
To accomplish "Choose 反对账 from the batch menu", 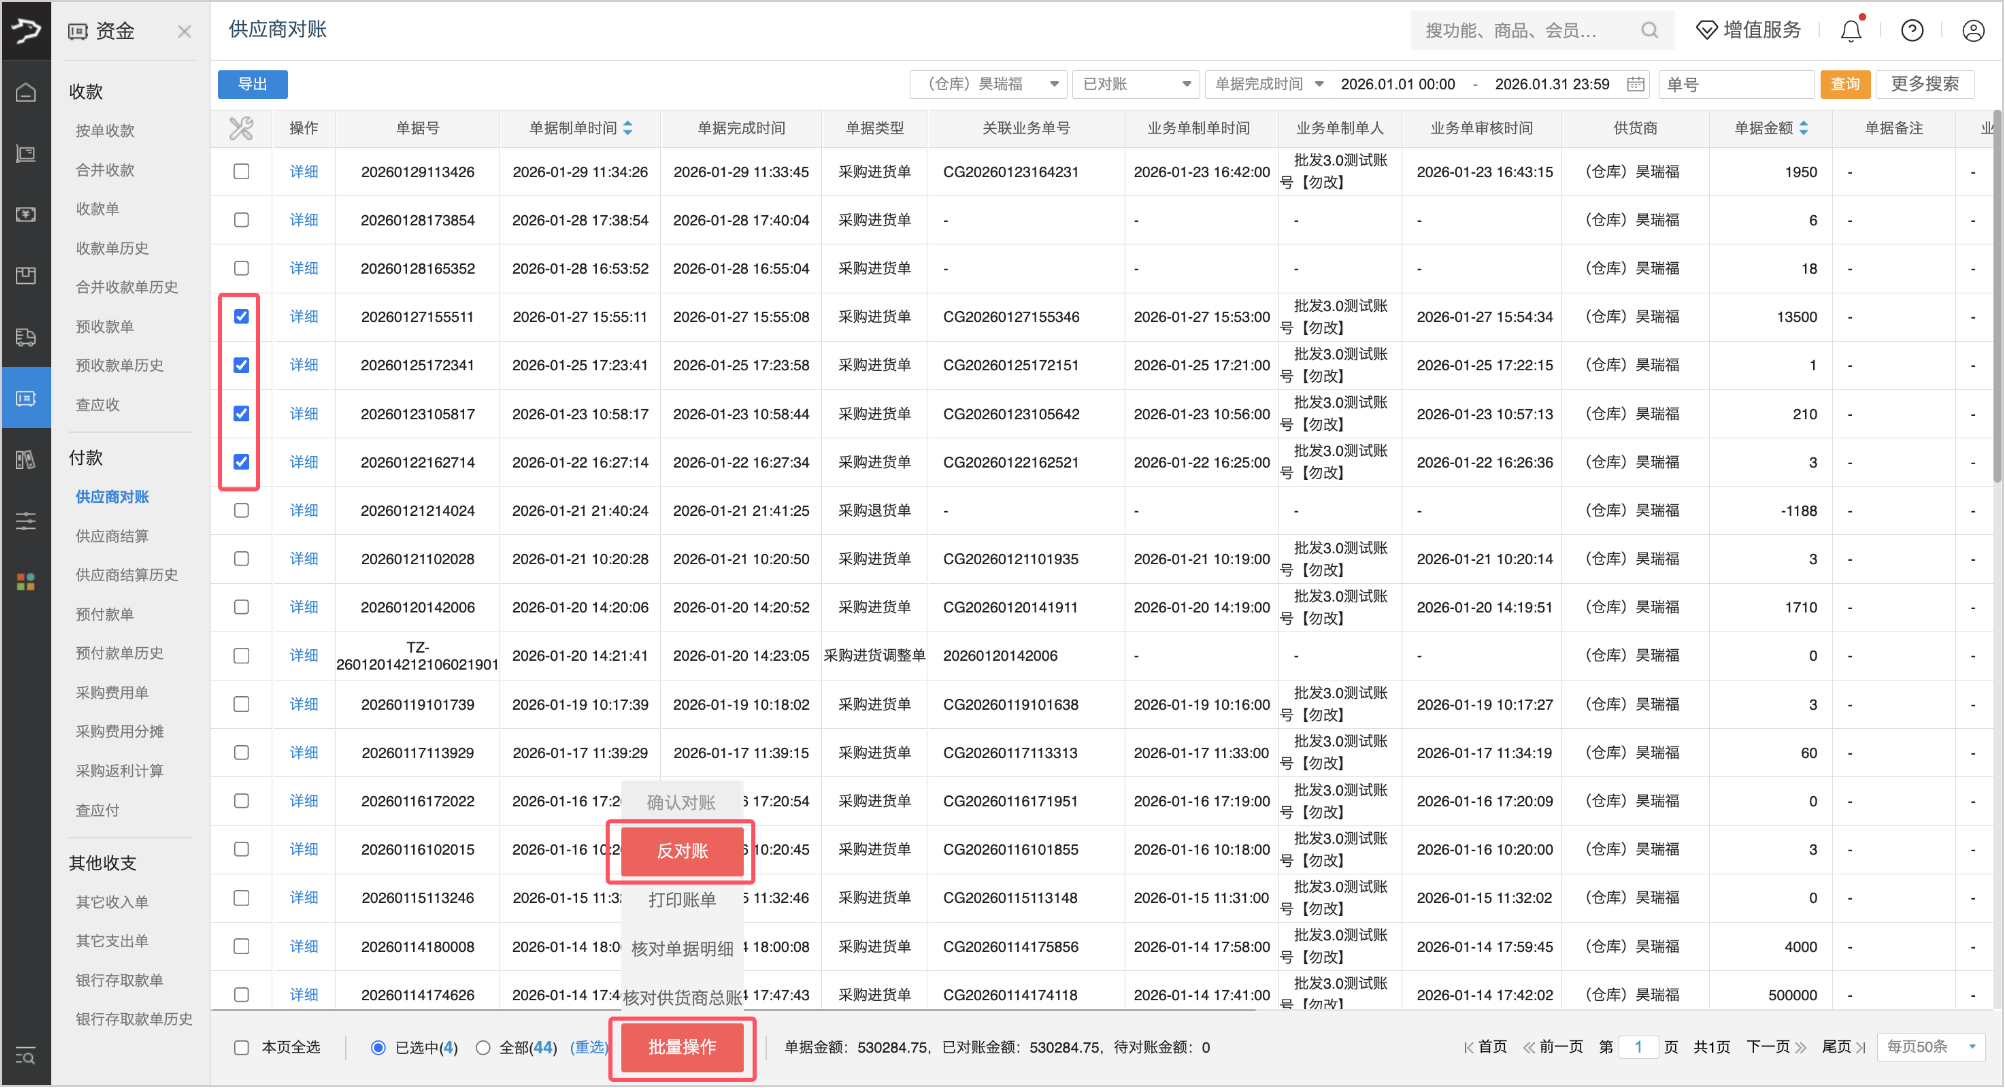I will tap(682, 851).
